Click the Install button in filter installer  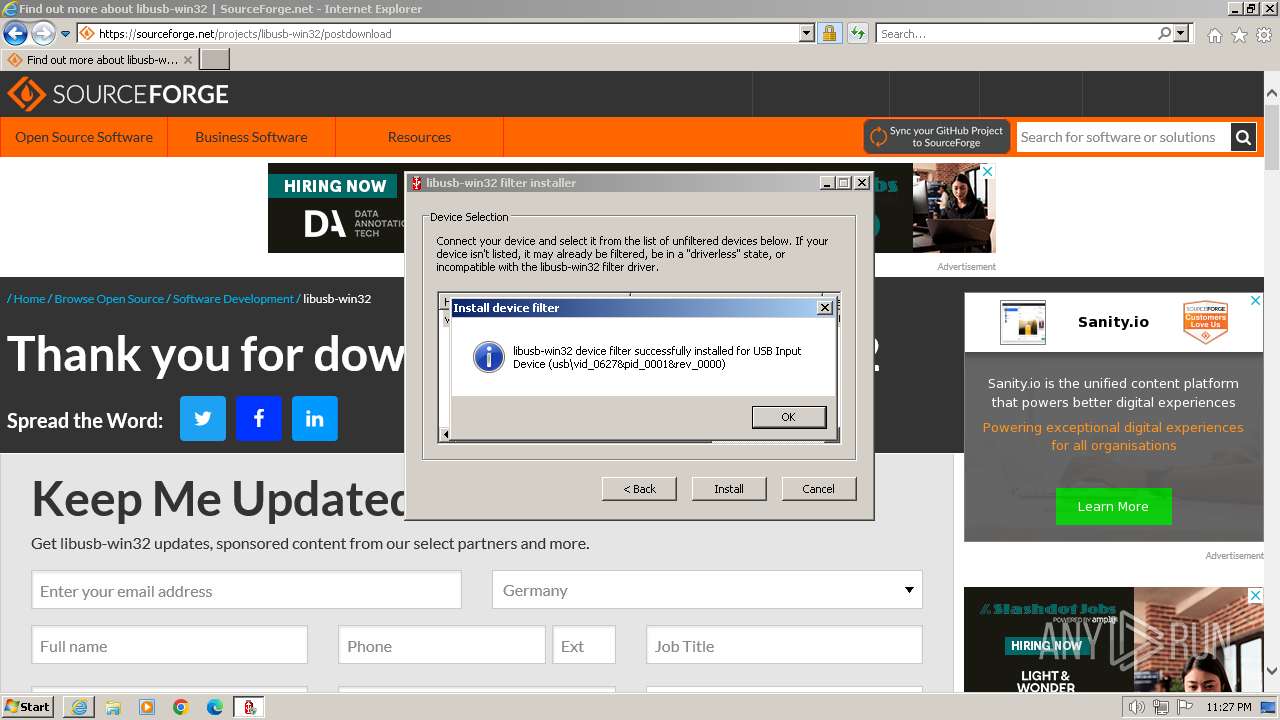728,489
